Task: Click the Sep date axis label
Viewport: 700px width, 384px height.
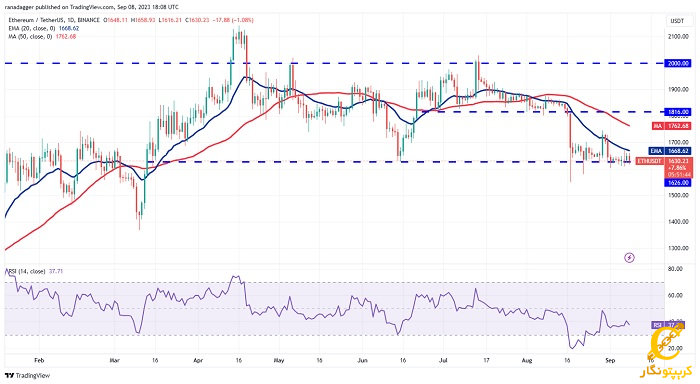Action: [610, 360]
